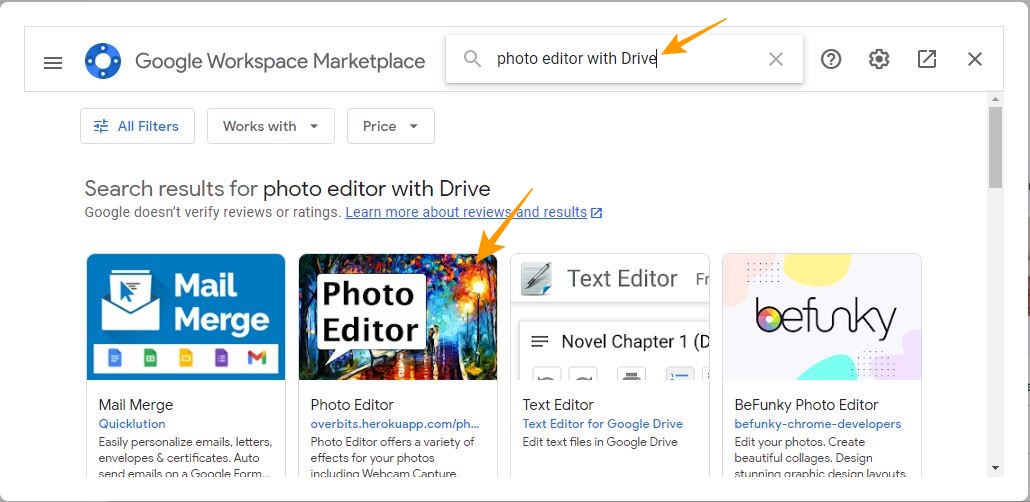The image size is (1030, 502).
Task: Click inside the search text field
Action: tap(624, 59)
